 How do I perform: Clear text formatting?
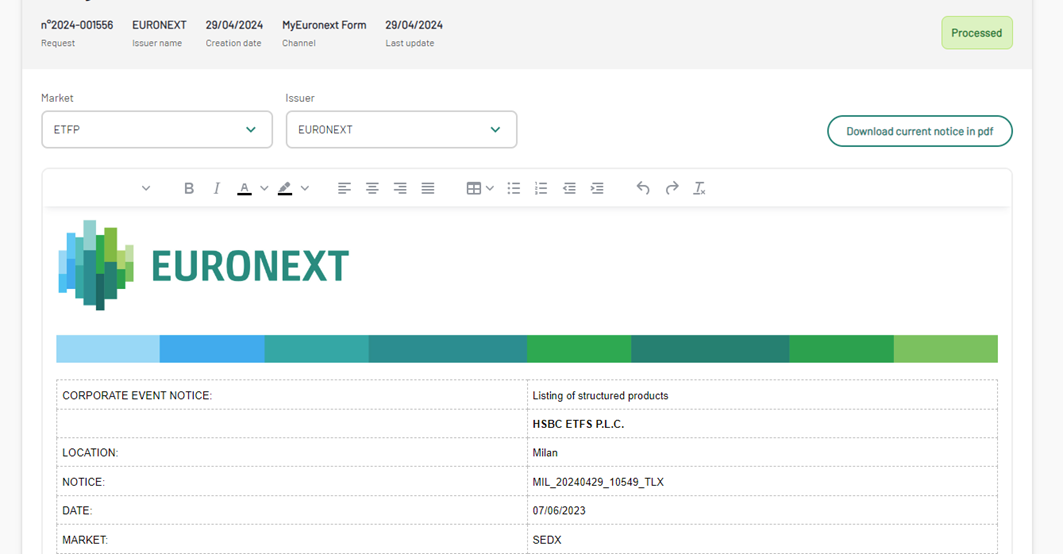(699, 189)
